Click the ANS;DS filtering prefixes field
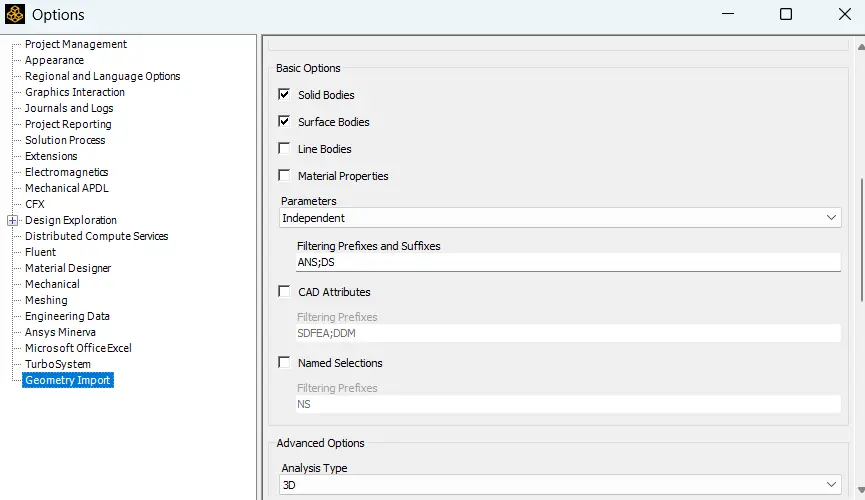 click(x=568, y=262)
